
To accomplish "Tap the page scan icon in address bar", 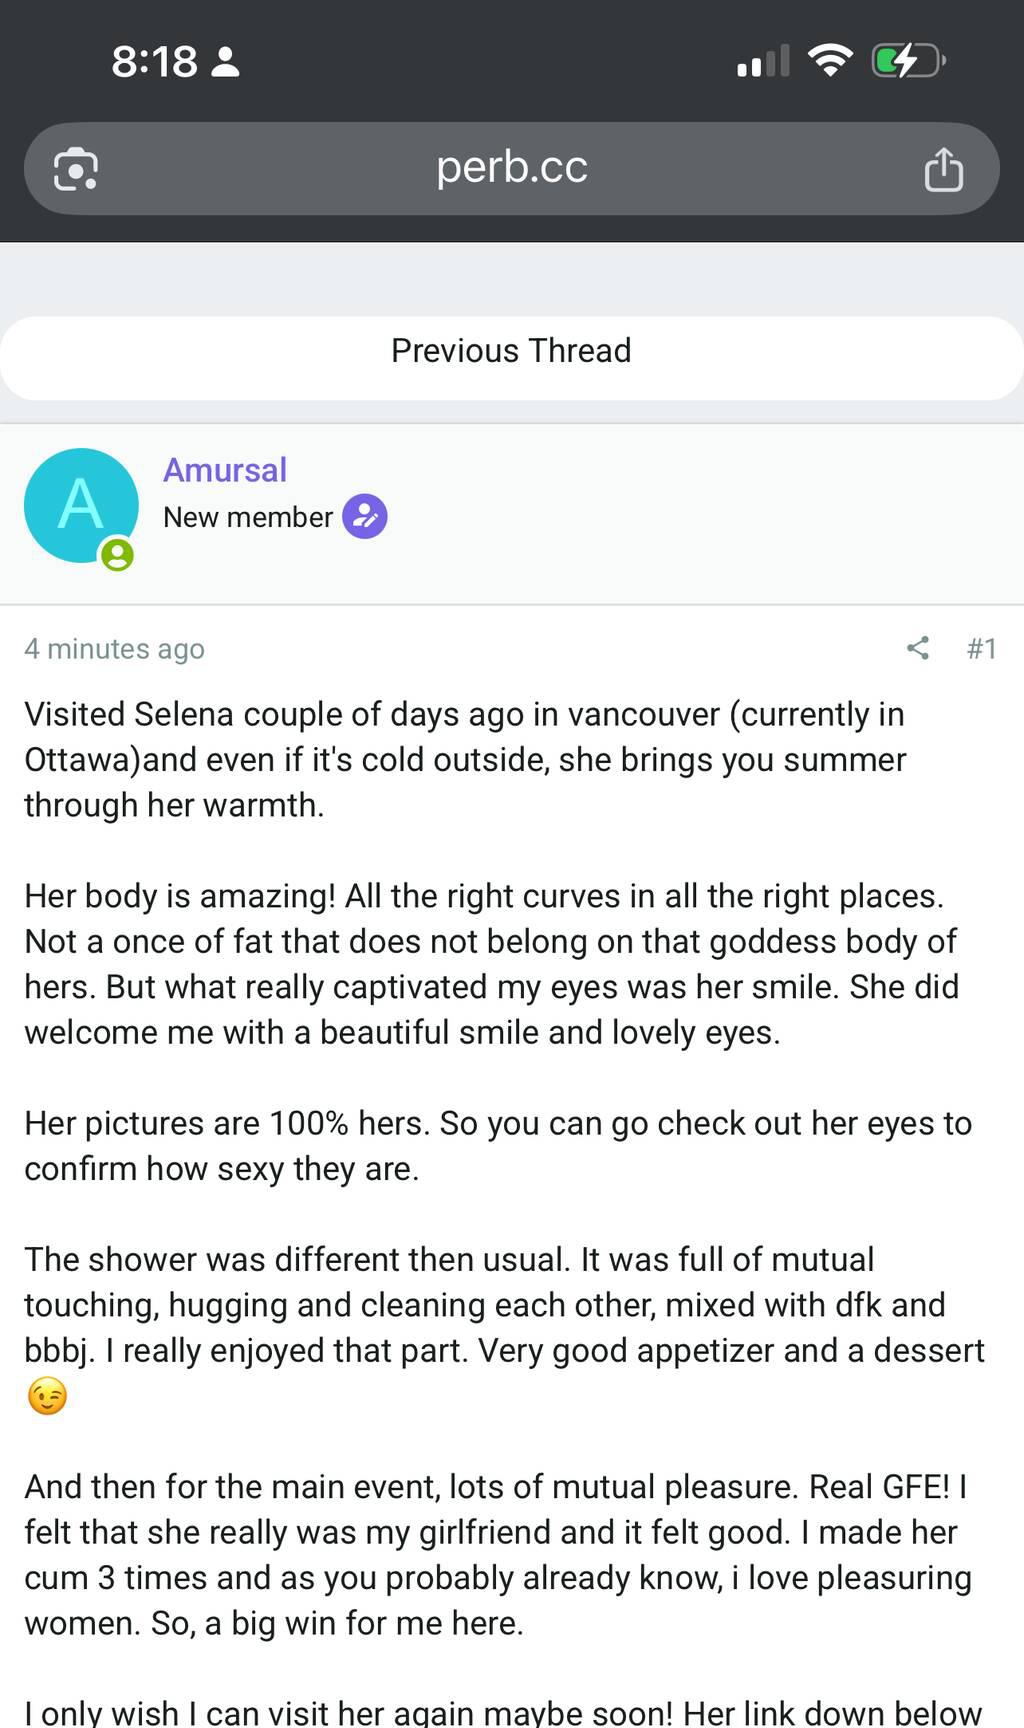I will click(75, 168).
